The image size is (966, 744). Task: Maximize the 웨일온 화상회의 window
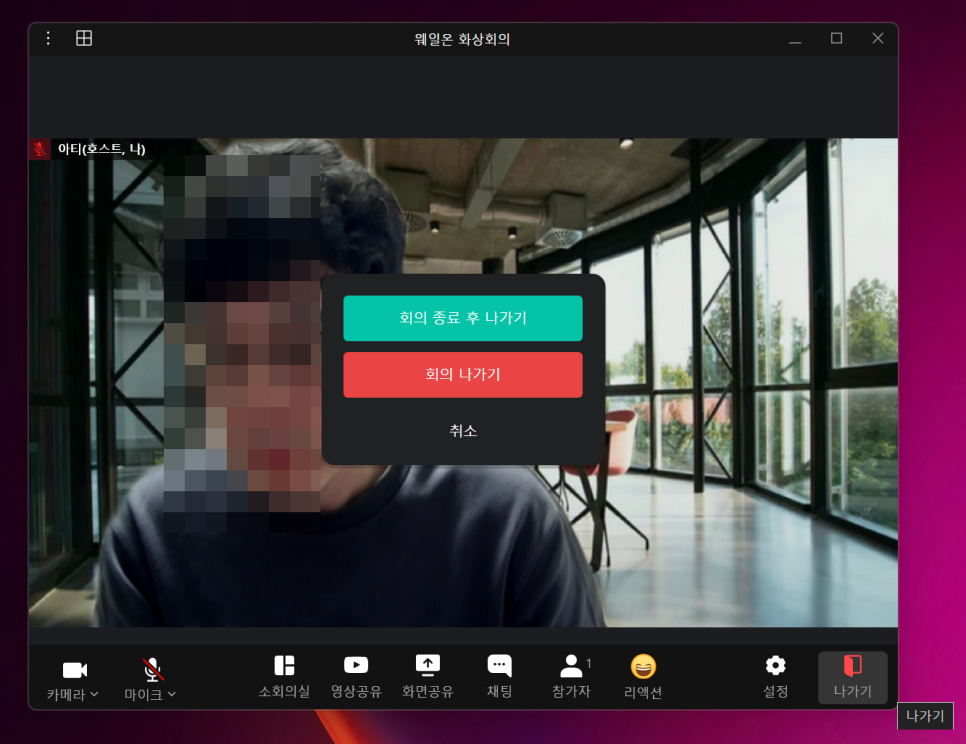pyautogui.click(x=837, y=39)
